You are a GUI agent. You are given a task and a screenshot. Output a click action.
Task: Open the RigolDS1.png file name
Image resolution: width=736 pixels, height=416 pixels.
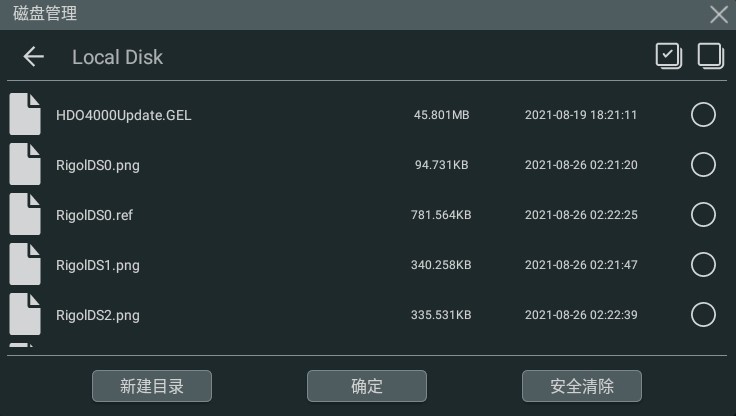coord(98,265)
